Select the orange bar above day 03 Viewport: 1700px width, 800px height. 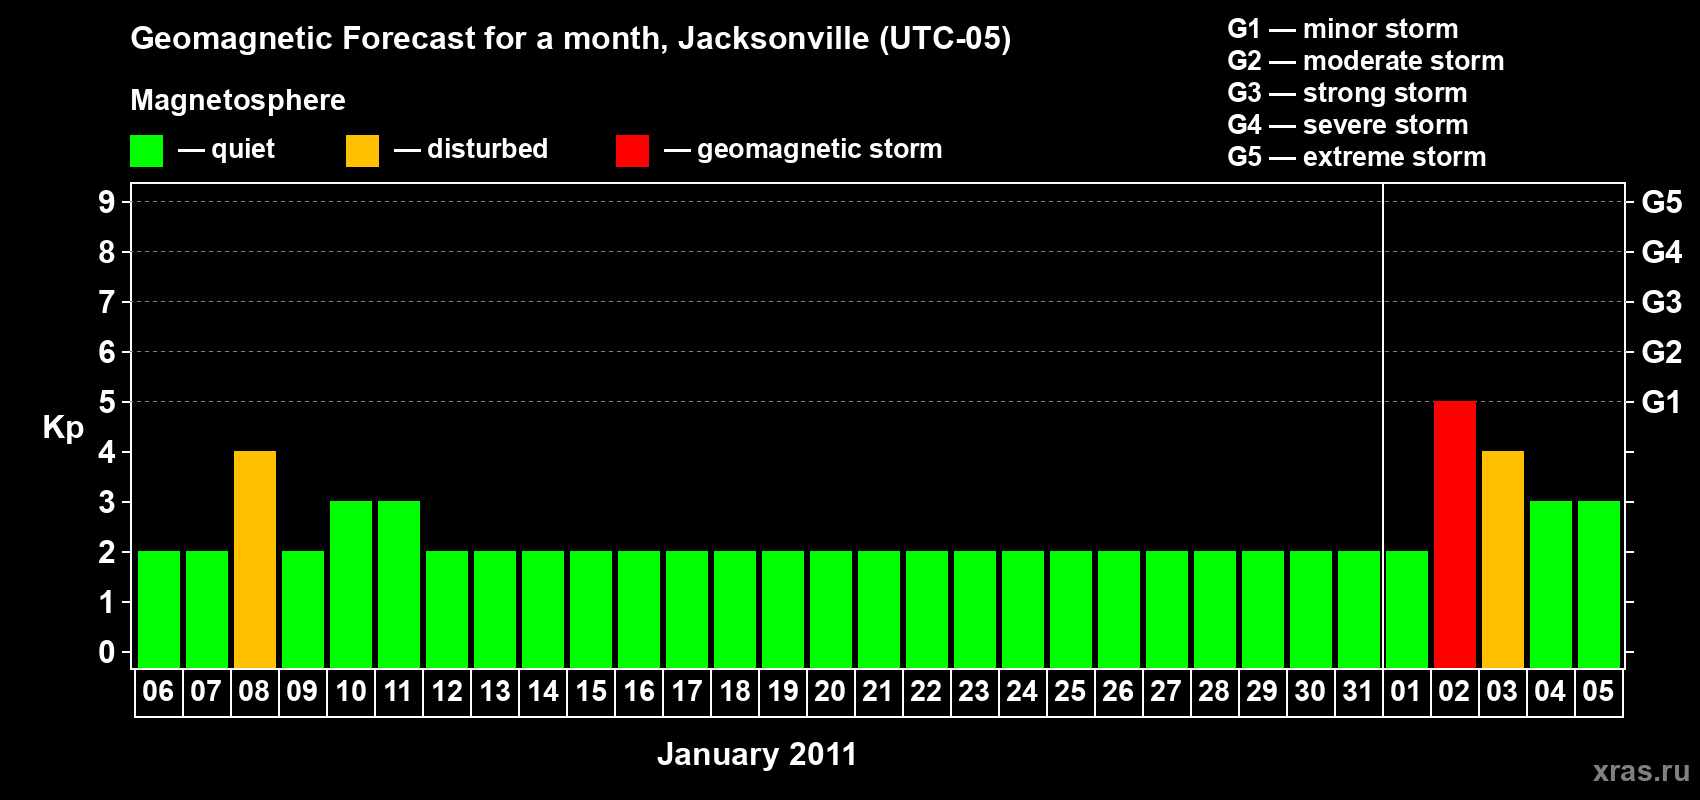pos(1502,559)
